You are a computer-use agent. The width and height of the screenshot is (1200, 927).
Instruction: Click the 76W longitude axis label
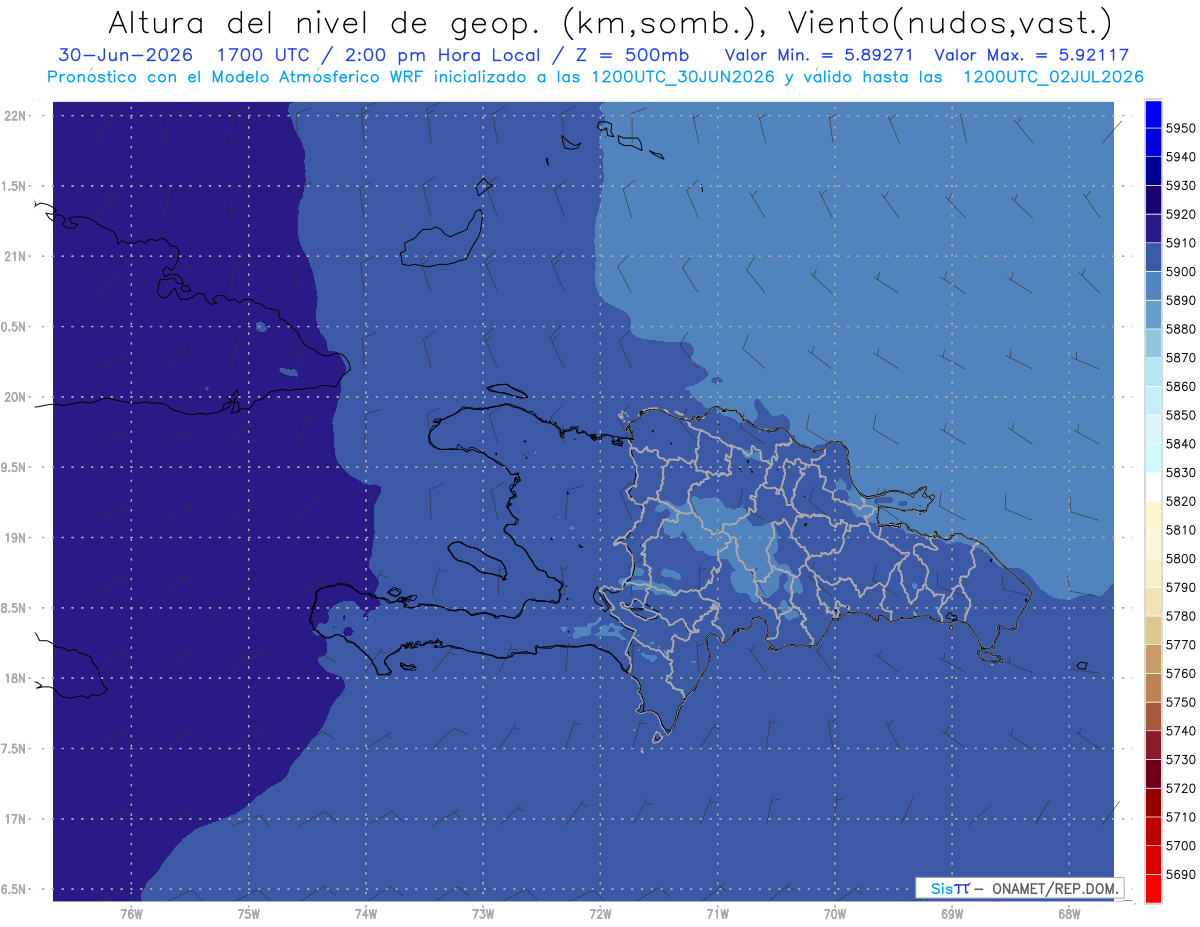click(x=132, y=914)
